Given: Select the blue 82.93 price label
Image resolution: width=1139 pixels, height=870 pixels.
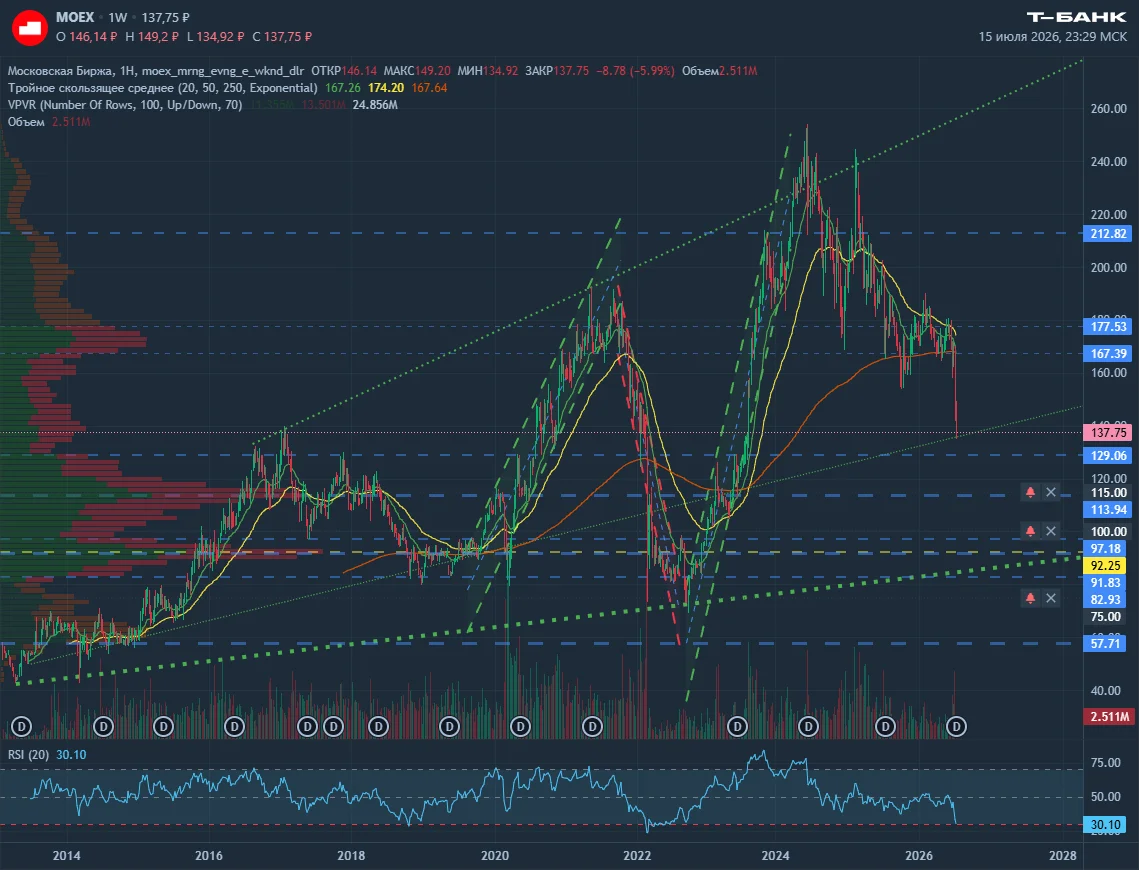Looking at the screenshot, I should 1106,599.
